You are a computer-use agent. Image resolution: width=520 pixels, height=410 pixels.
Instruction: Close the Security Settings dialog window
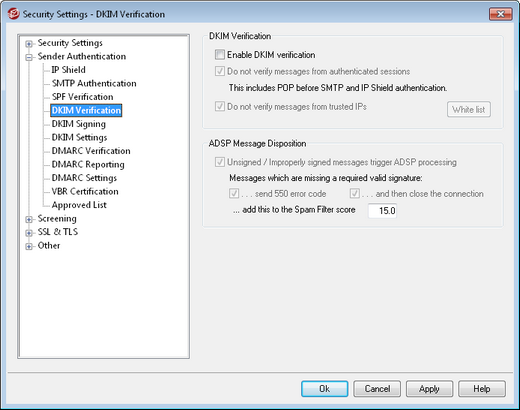click(500, 14)
